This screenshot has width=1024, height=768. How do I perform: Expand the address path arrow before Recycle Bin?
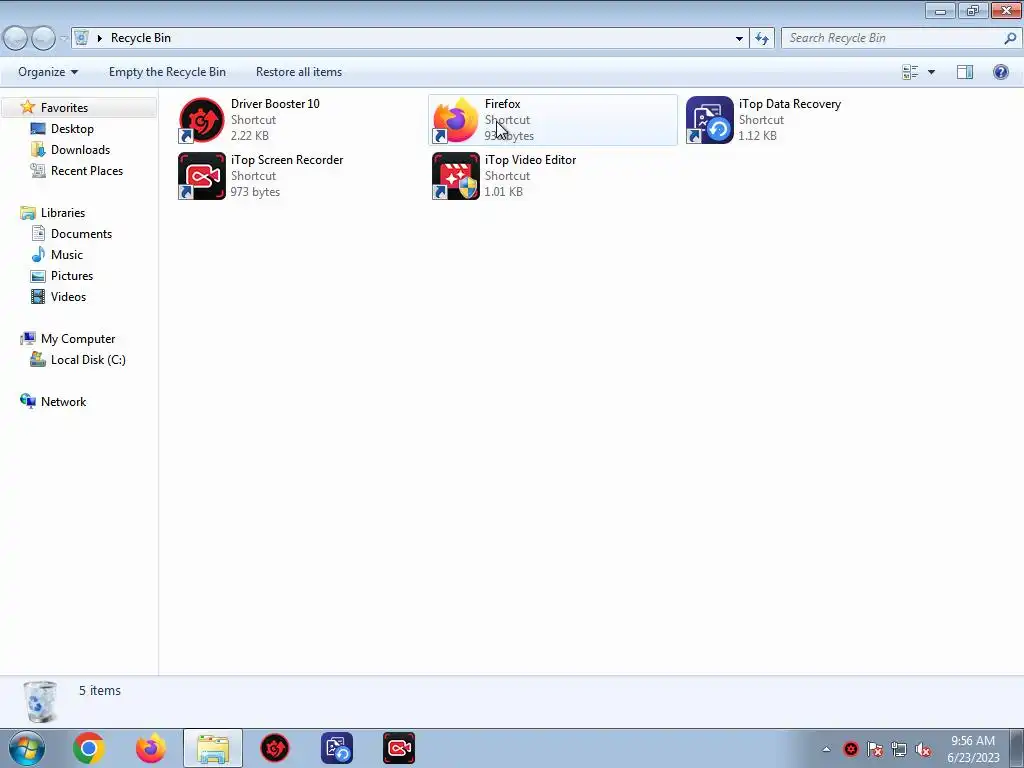click(100, 39)
